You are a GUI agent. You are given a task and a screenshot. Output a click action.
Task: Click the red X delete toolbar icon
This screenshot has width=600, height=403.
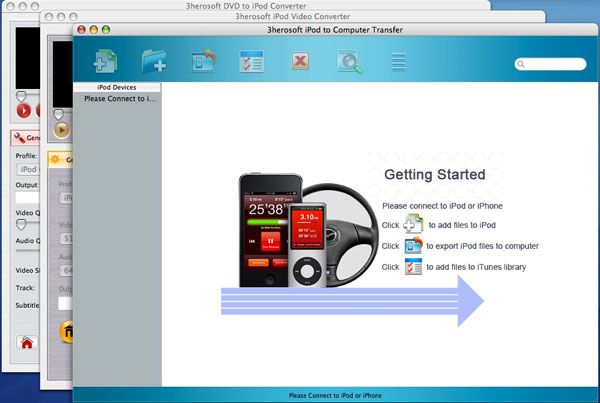pos(300,61)
